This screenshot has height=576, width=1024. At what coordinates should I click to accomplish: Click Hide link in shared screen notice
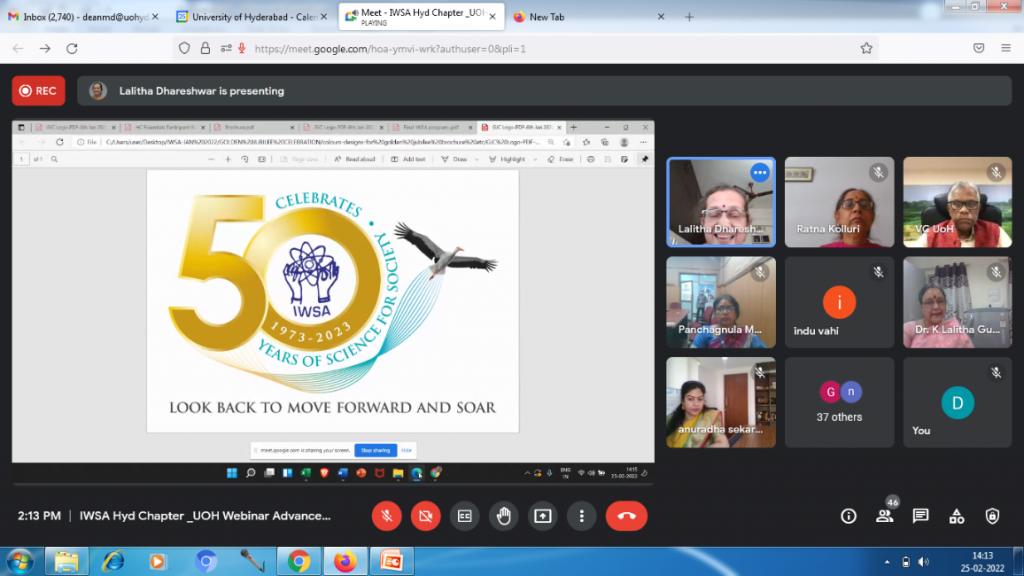pos(406,451)
